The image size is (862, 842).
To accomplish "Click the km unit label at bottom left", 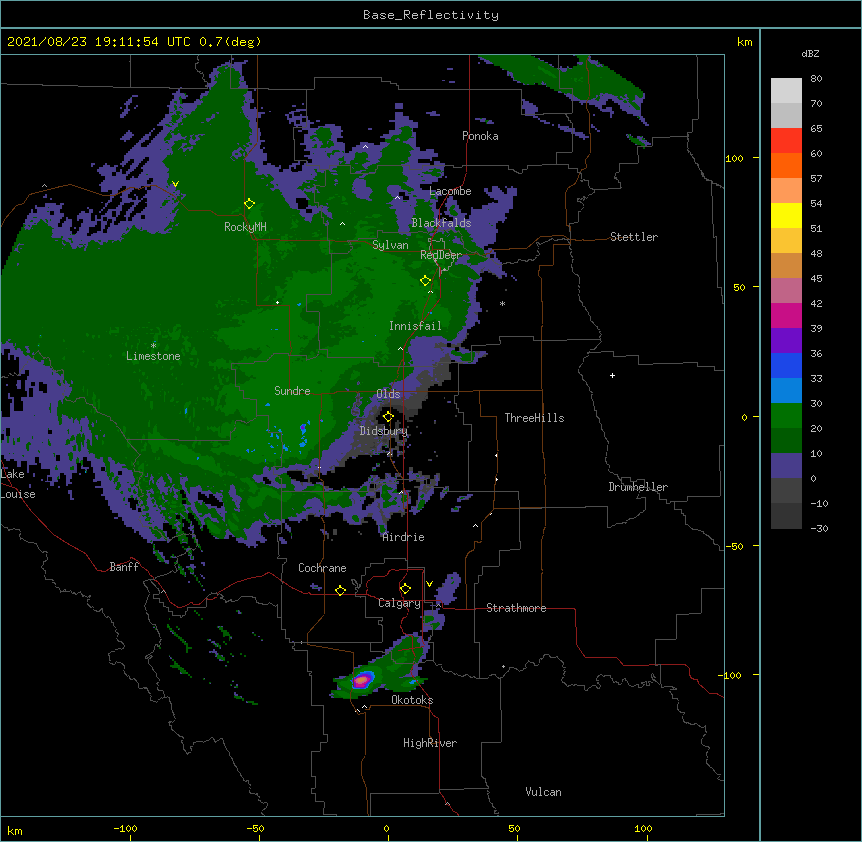I will (x=15, y=830).
